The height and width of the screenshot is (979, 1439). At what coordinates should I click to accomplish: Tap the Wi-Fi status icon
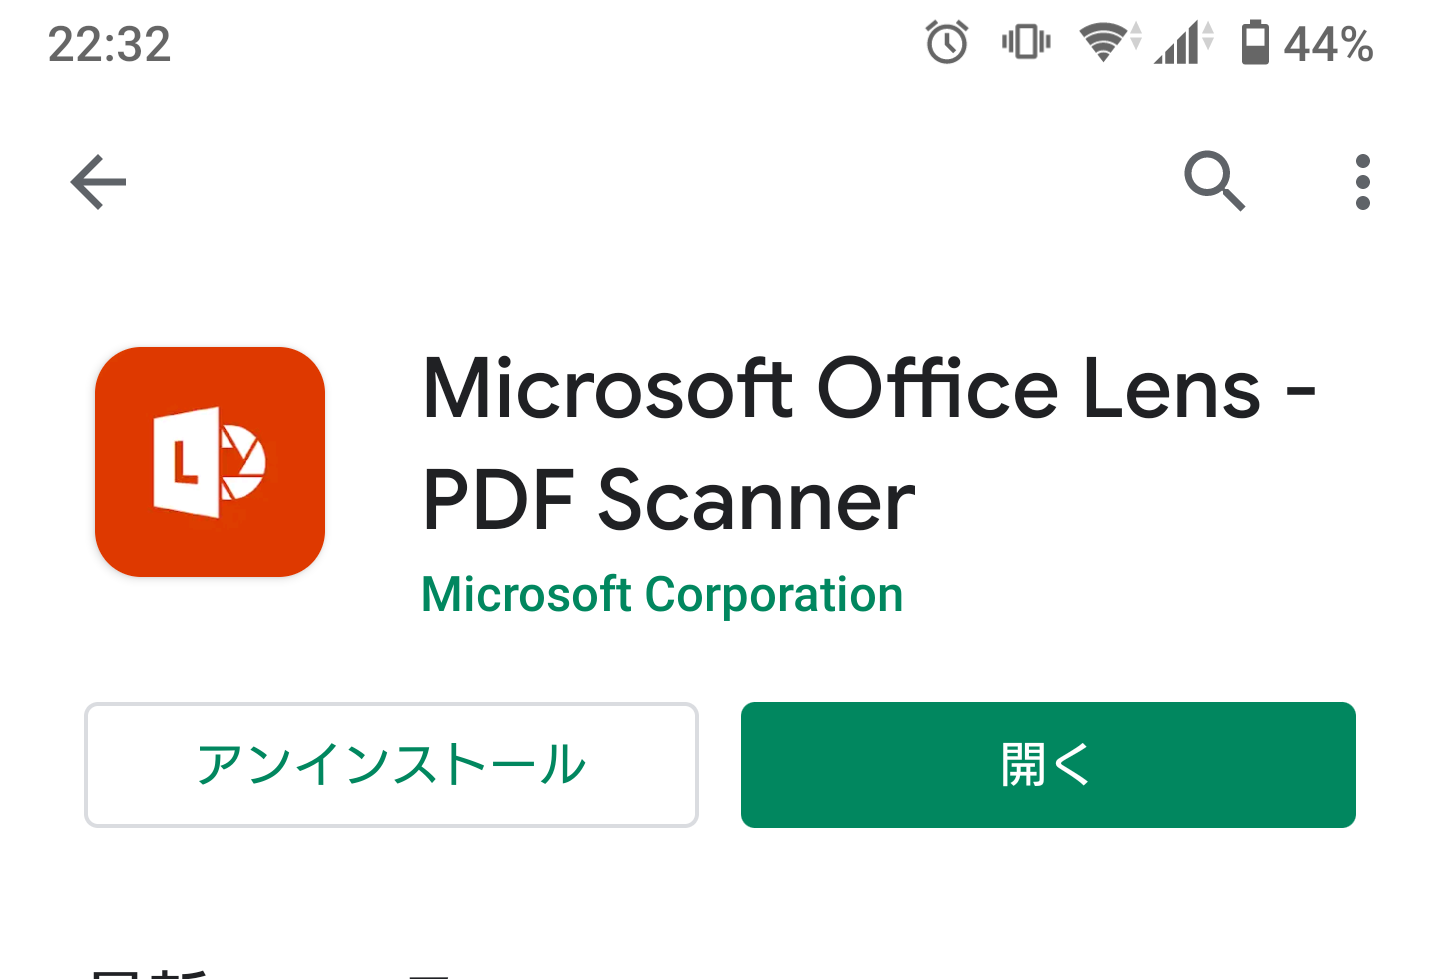[1106, 43]
